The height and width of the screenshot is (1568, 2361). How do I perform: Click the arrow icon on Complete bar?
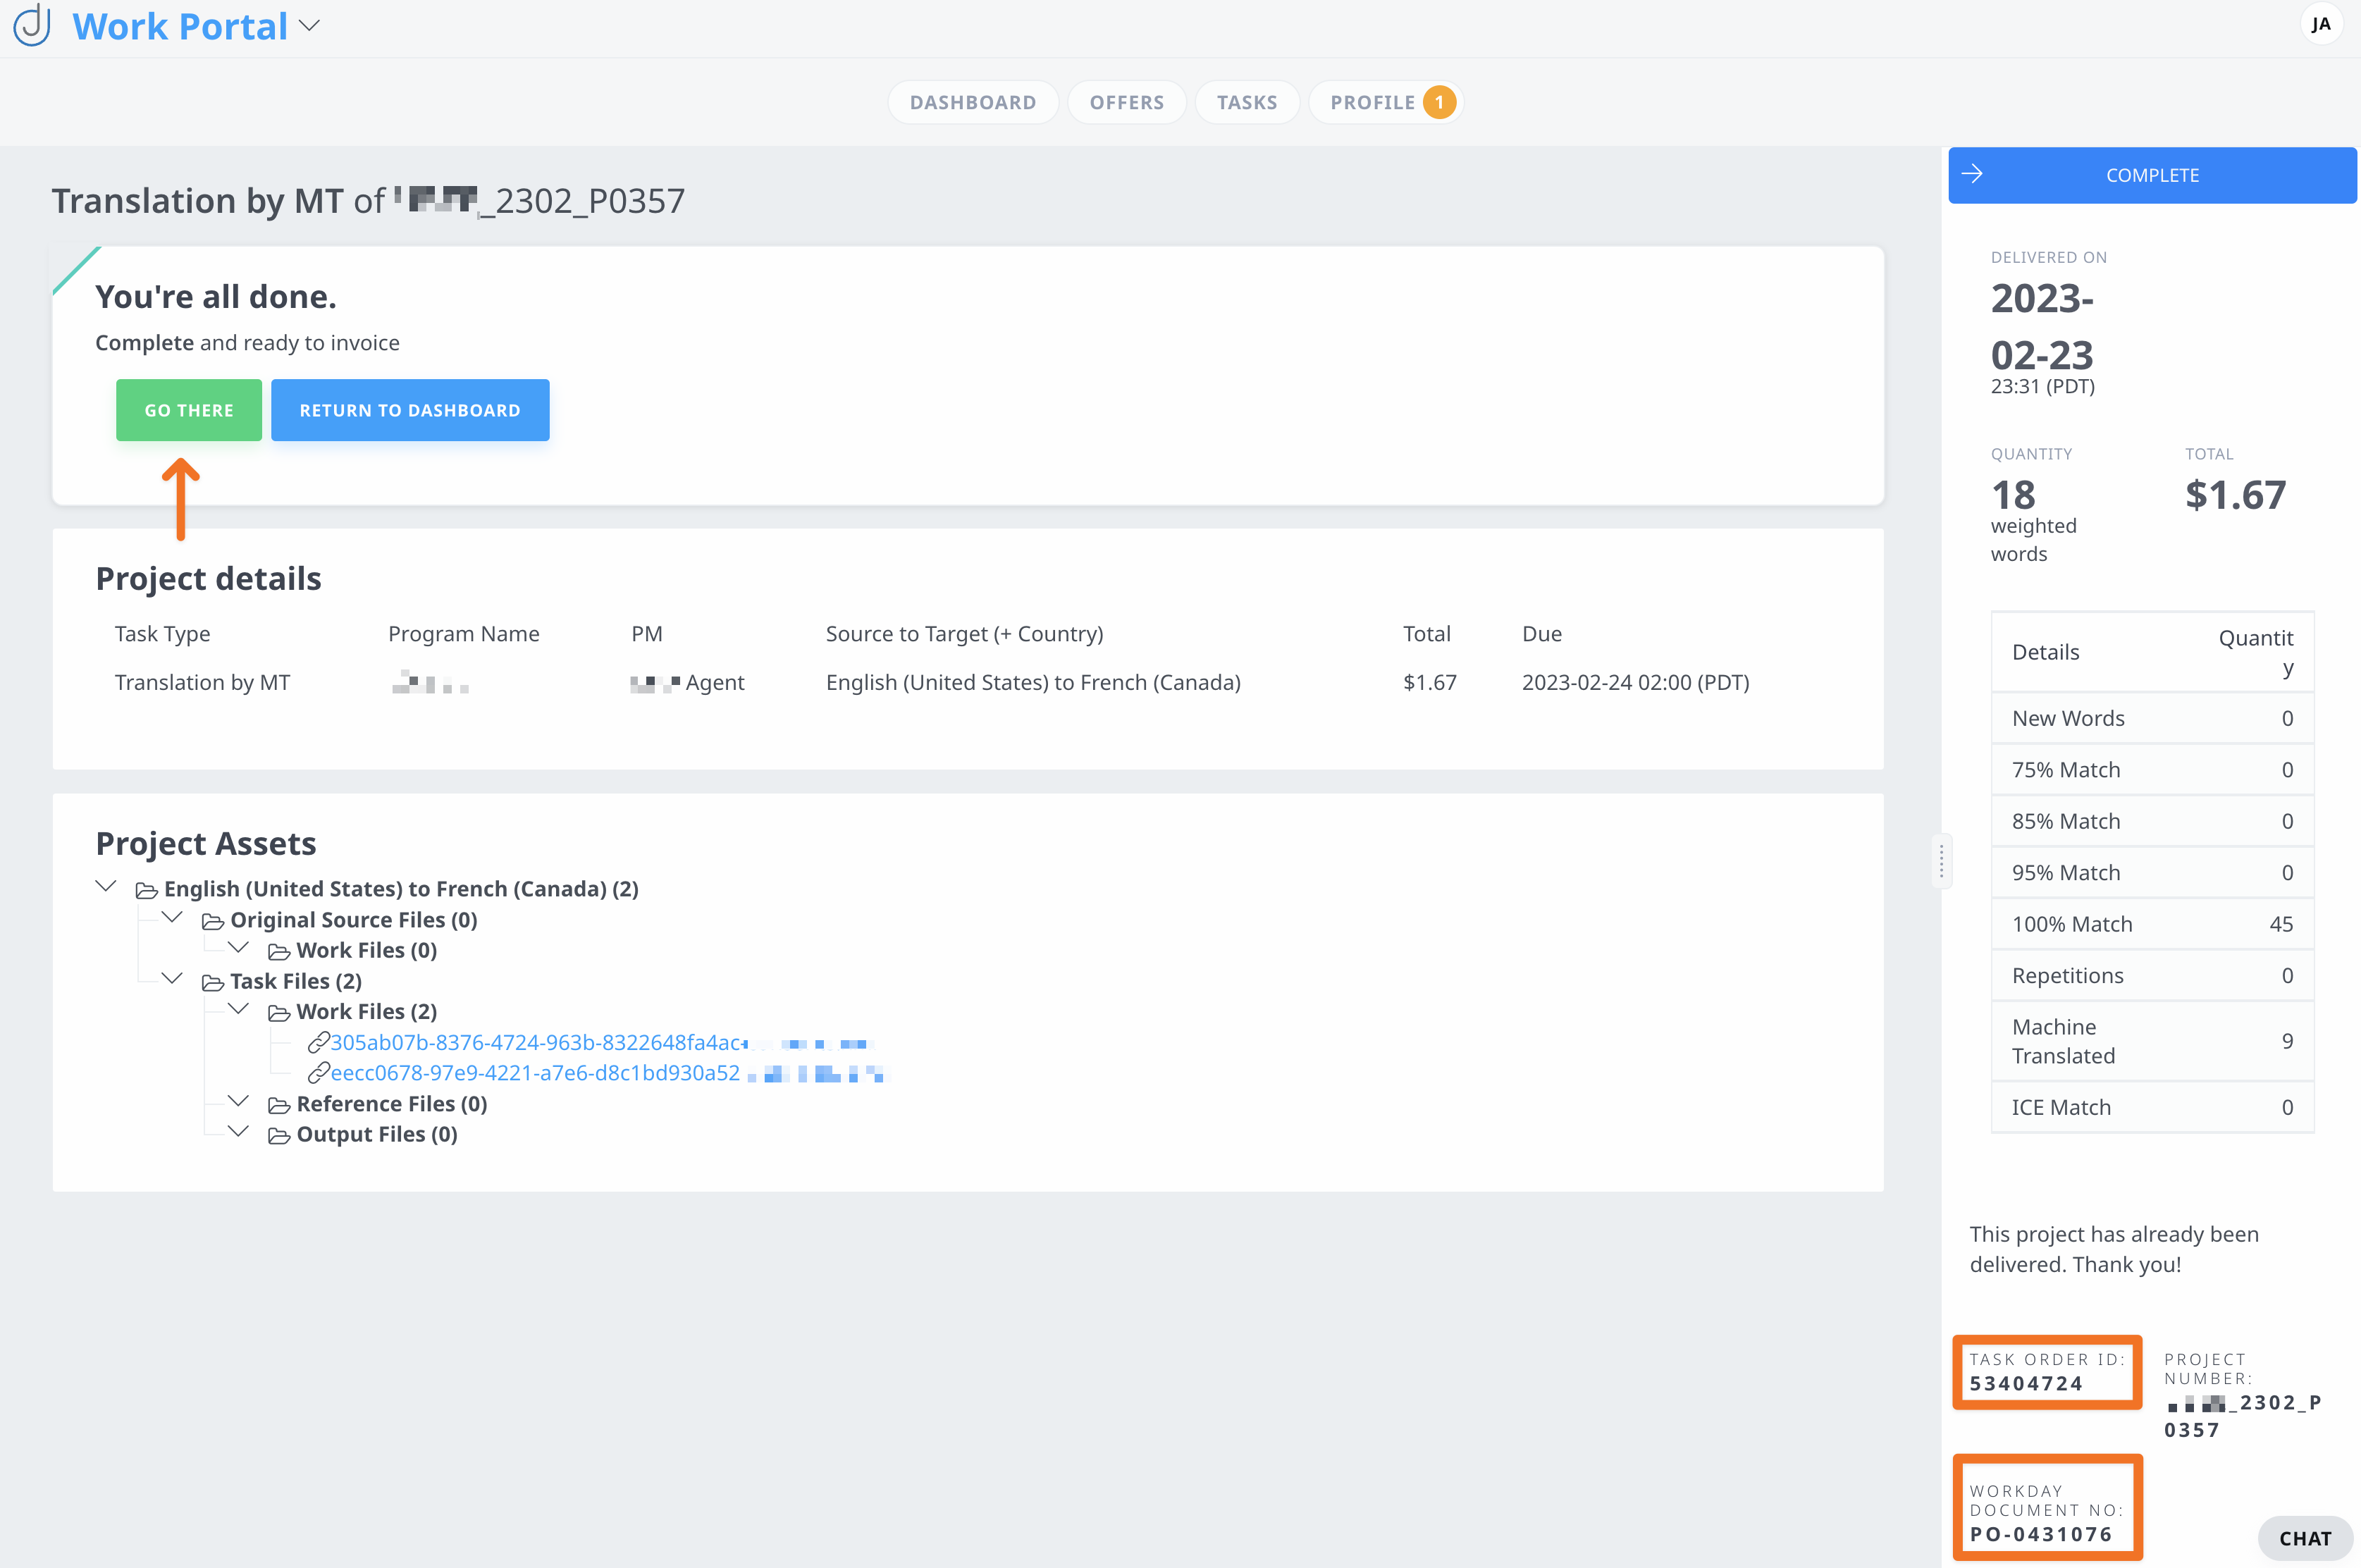[1972, 175]
